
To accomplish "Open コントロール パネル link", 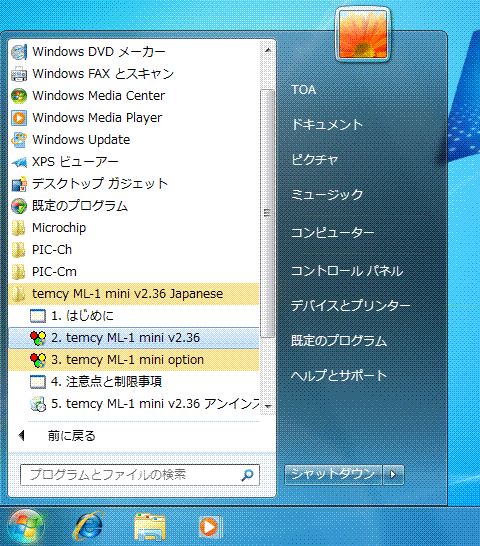I will (347, 271).
